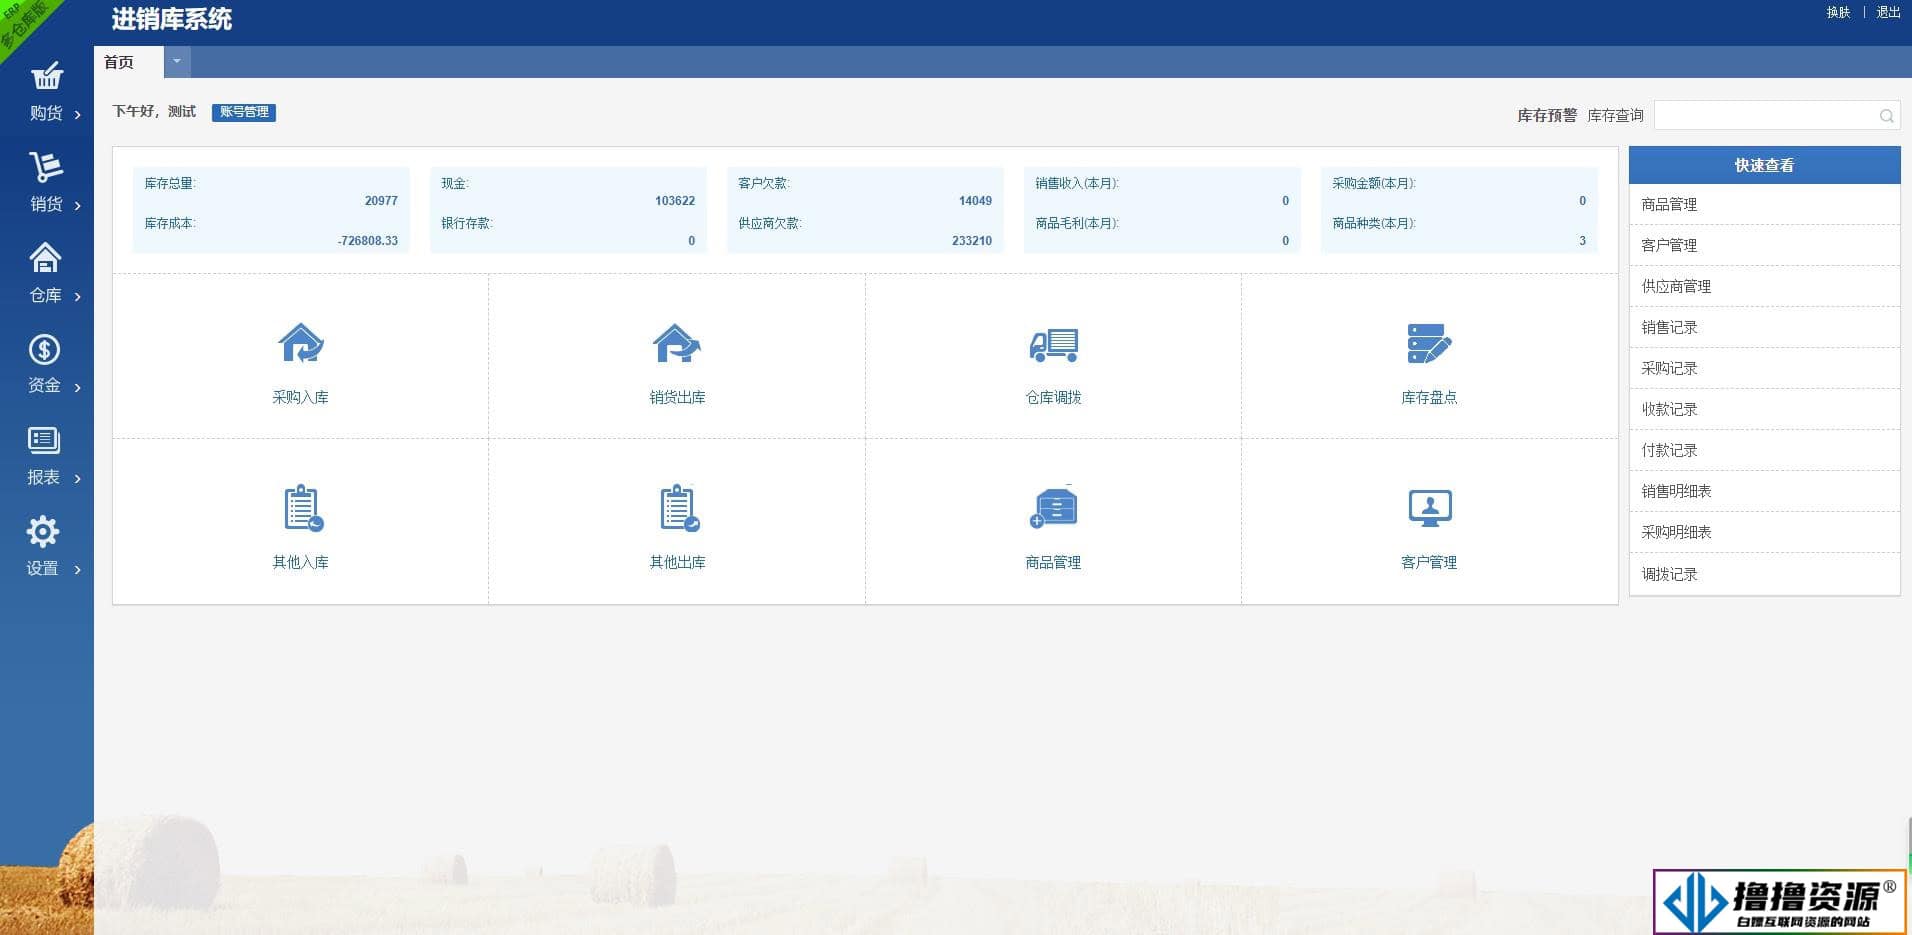The image size is (1912, 935).
Task: Click the 供应商欠款 value 233210
Action: pos(972,241)
